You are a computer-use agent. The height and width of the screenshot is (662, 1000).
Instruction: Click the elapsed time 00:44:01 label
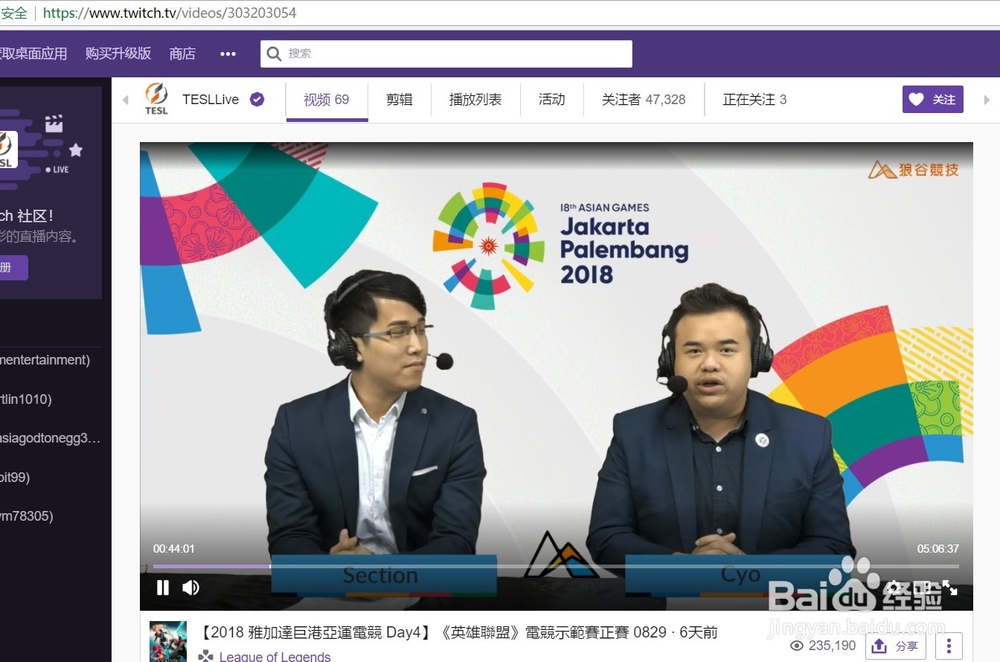tap(173, 548)
